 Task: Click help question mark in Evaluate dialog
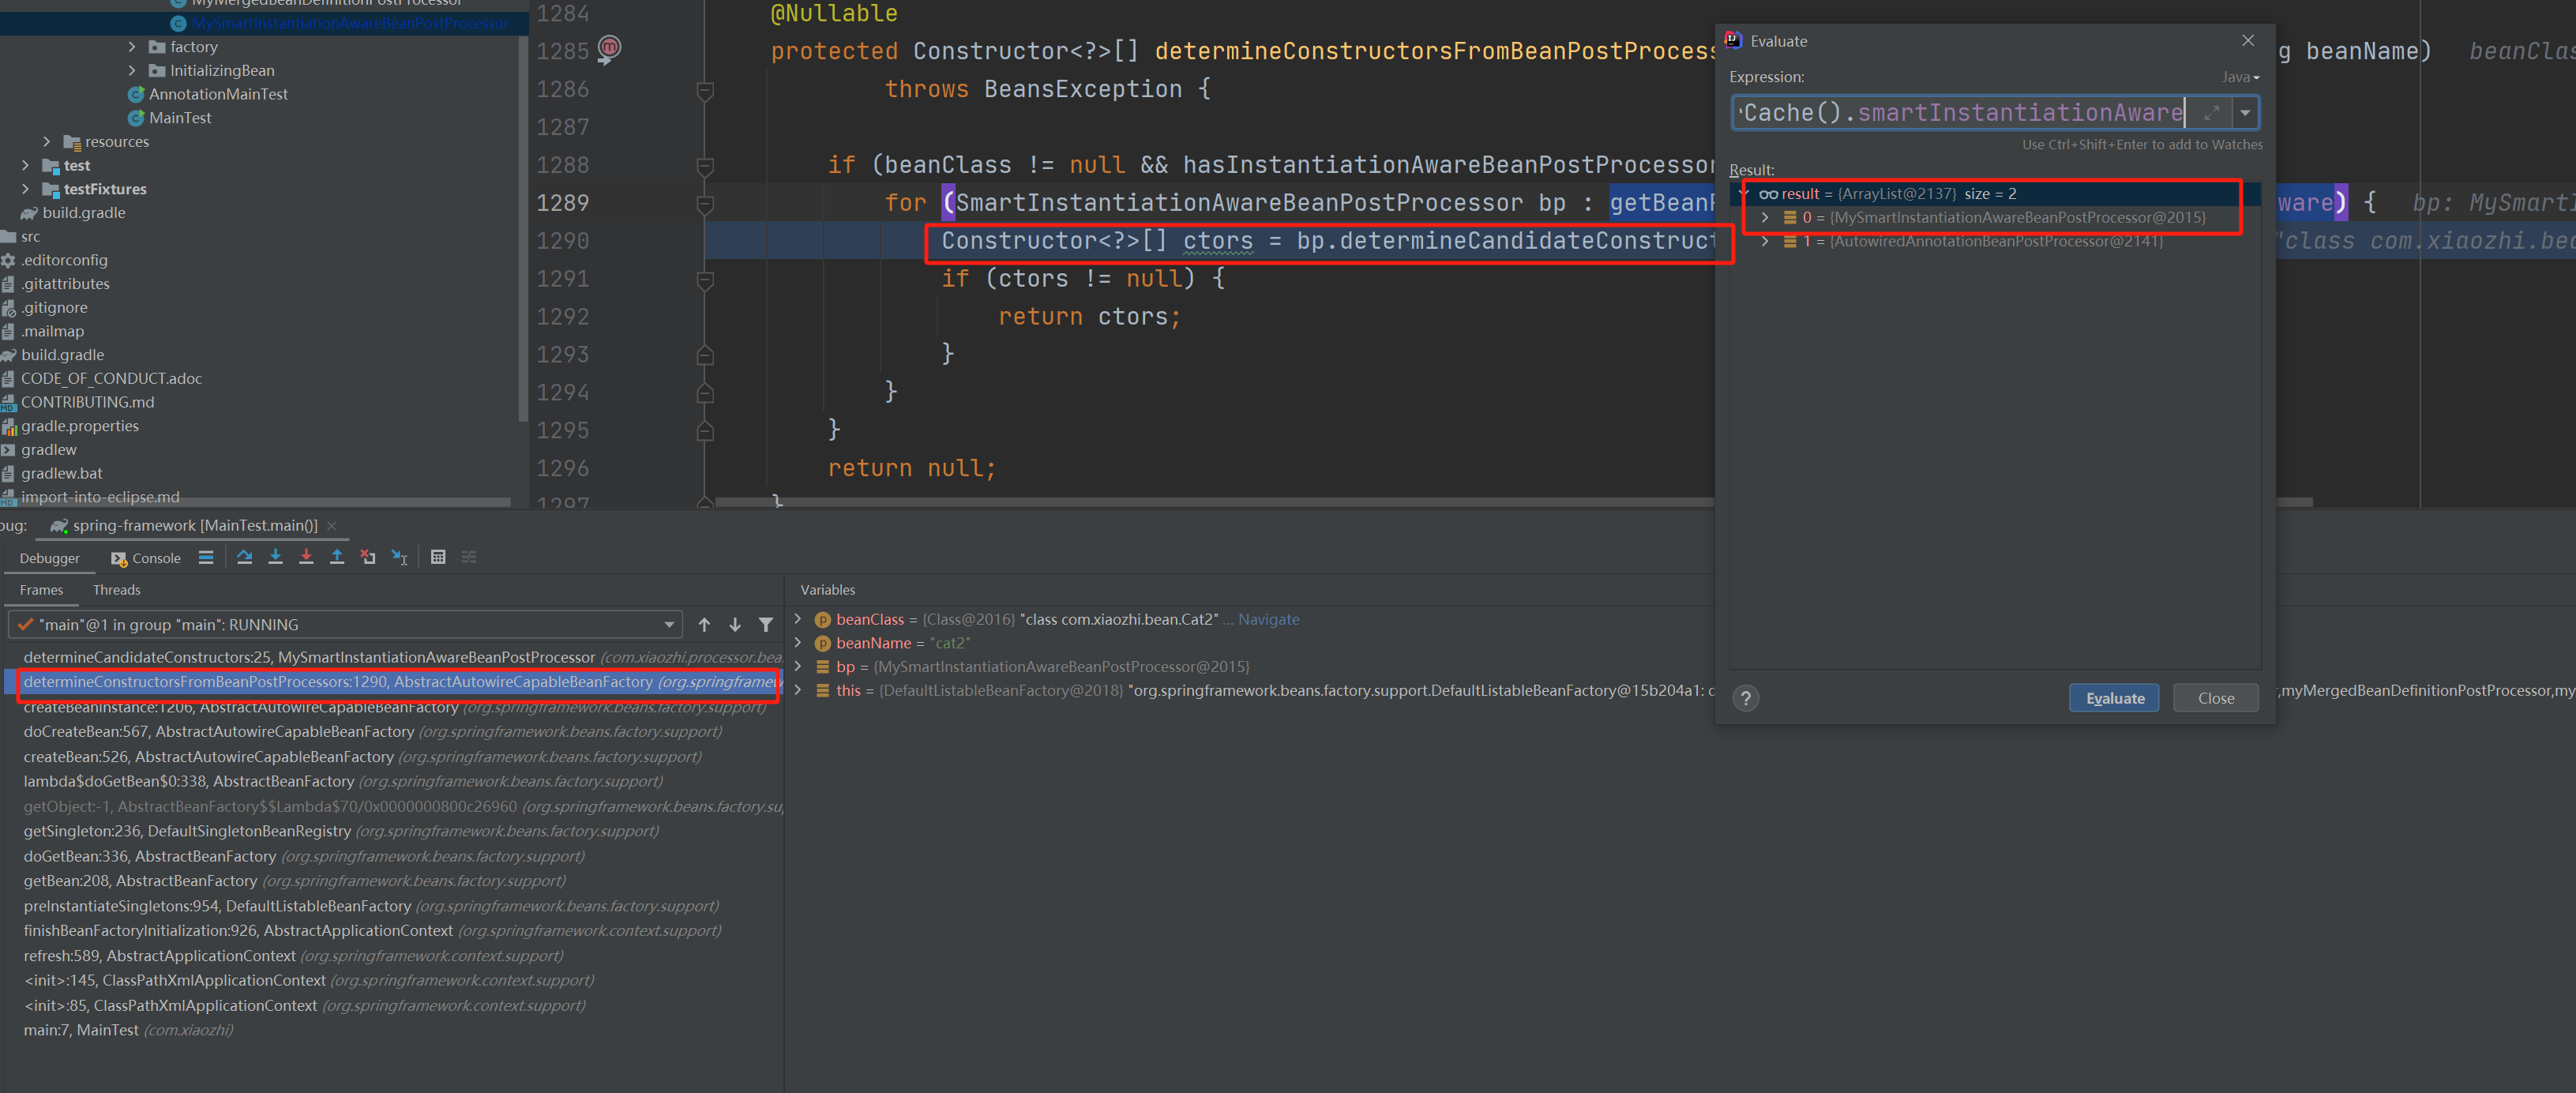point(1746,698)
